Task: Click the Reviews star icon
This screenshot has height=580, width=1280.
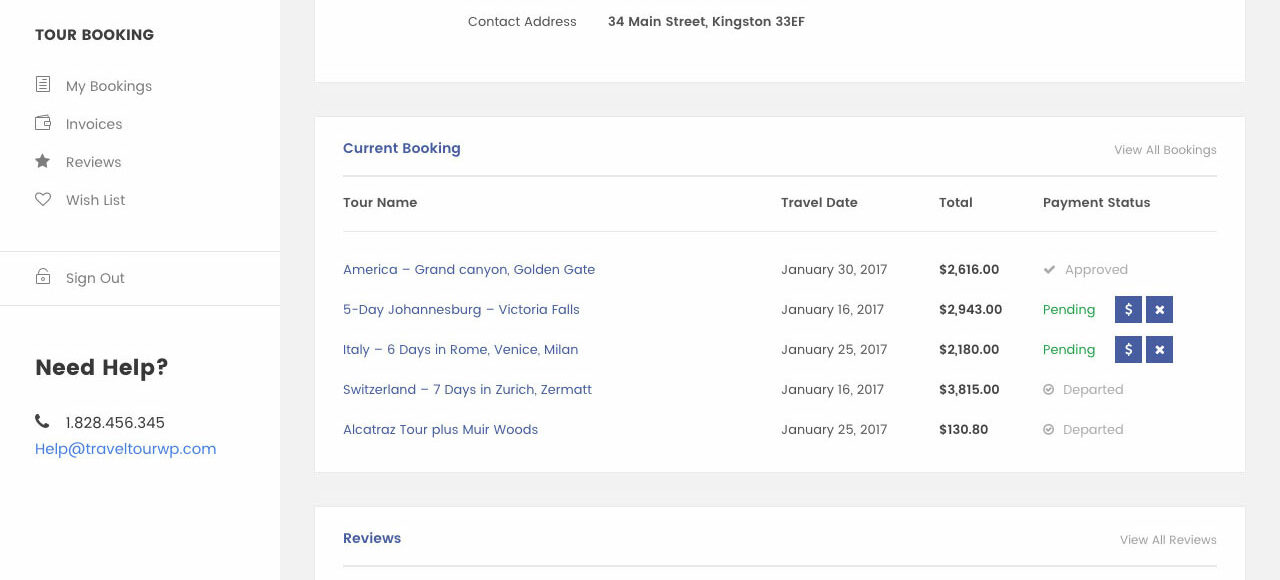Action: tap(43, 161)
